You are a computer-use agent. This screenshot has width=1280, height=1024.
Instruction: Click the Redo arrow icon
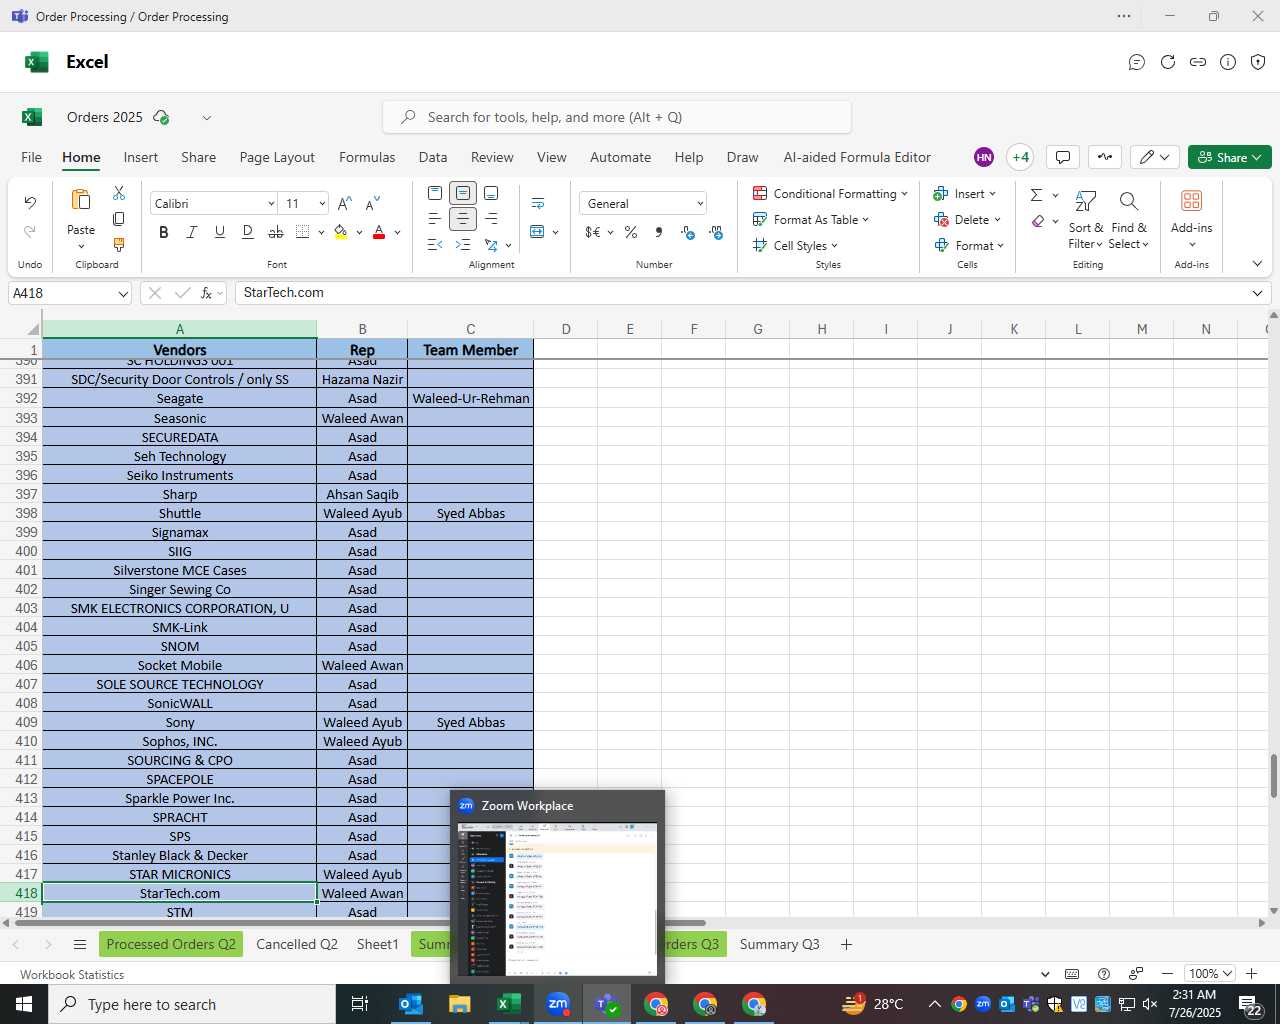coord(30,232)
